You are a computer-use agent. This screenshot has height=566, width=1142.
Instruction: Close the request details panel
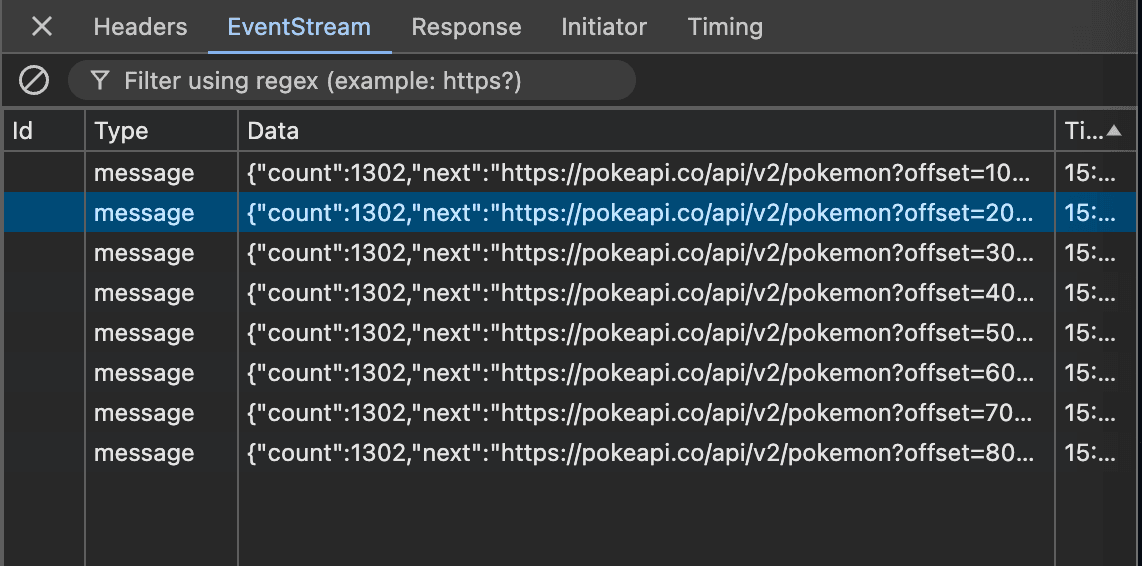[x=42, y=27]
